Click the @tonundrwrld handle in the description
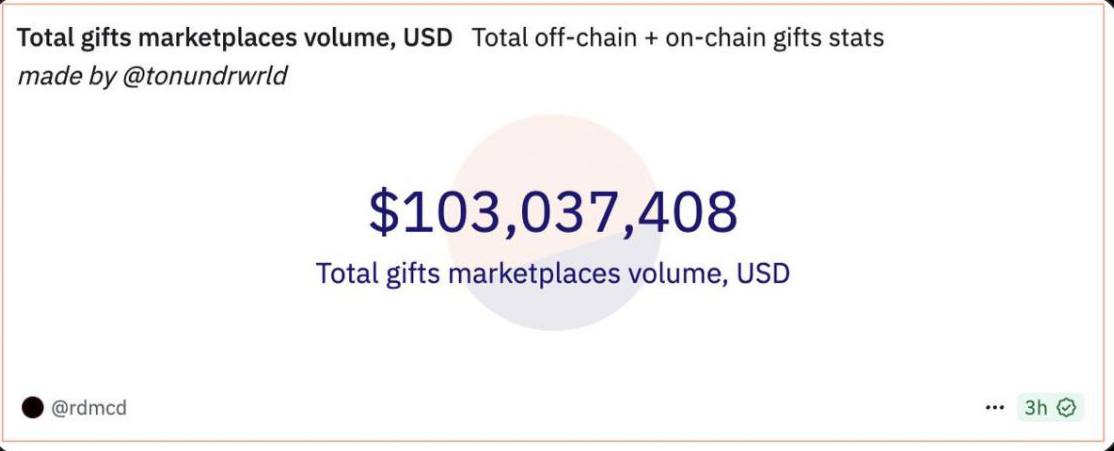The height and width of the screenshot is (451, 1114). [x=205, y=75]
